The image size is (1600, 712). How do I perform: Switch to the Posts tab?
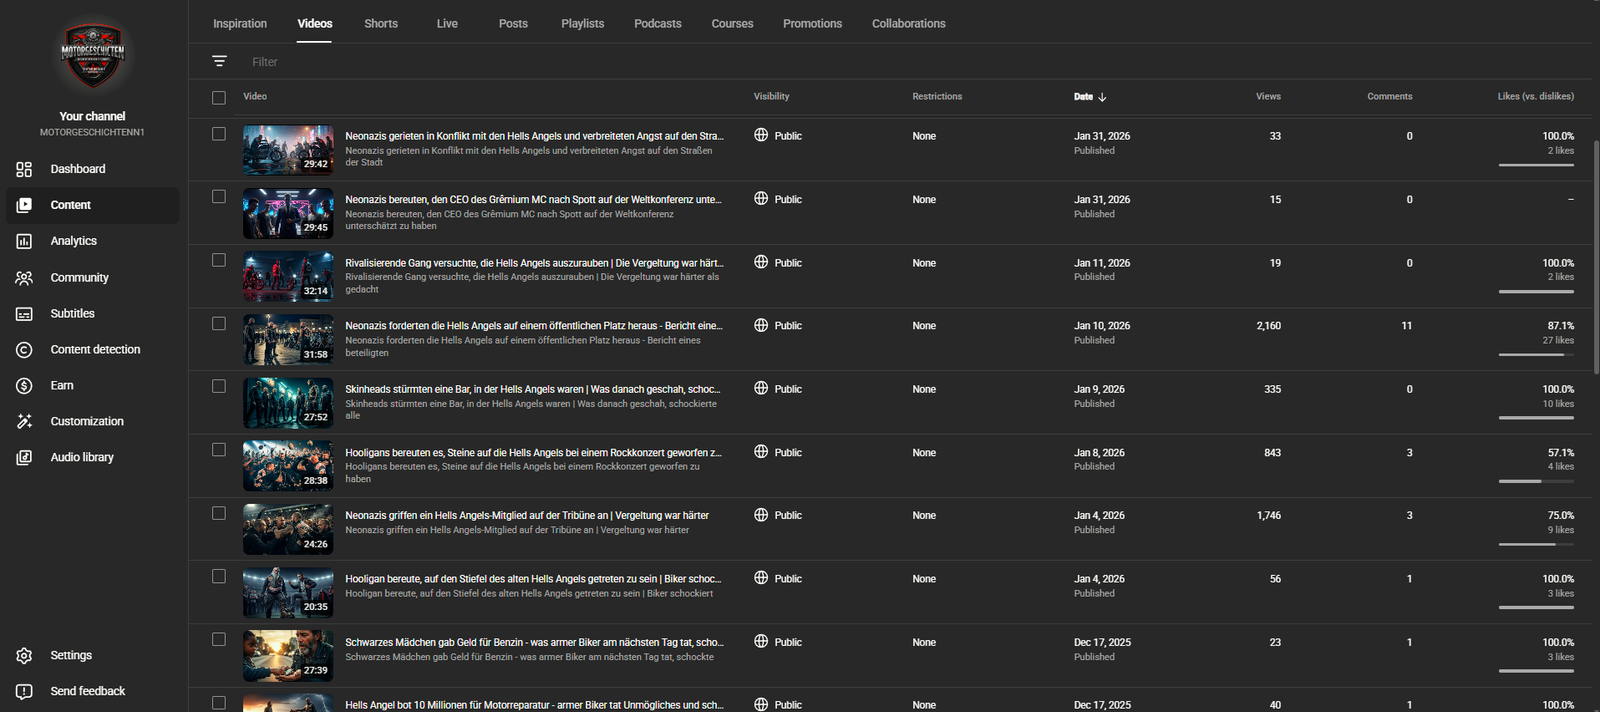(513, 23)
